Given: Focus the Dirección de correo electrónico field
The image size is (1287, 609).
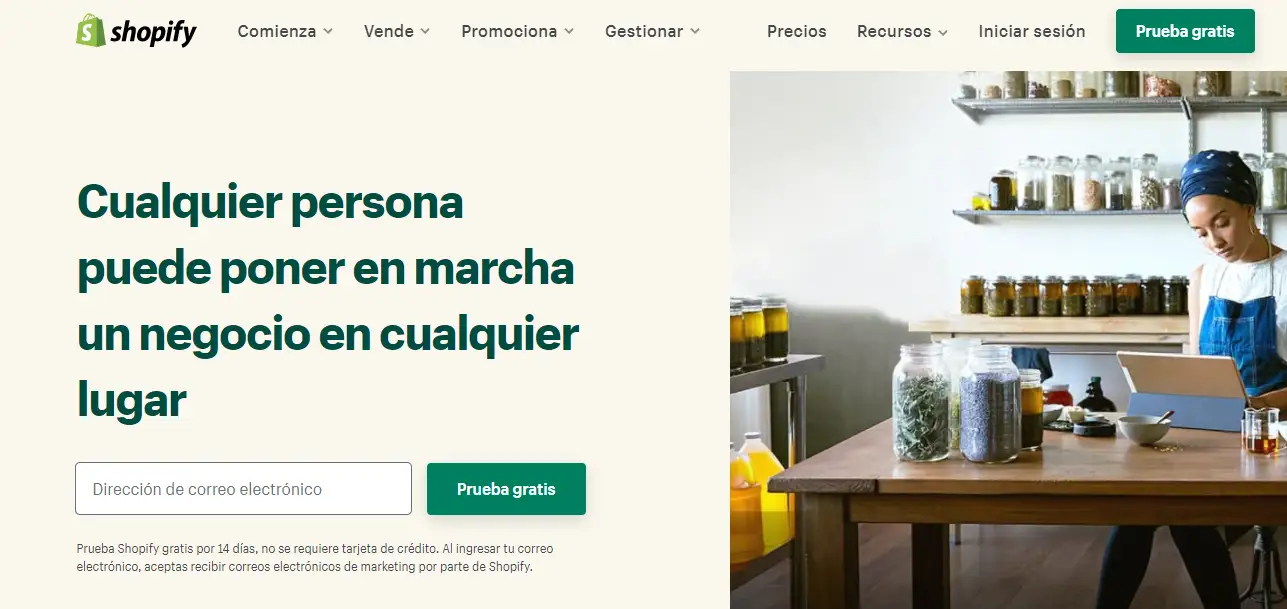Looking at the screenshot, I should 243,489.
